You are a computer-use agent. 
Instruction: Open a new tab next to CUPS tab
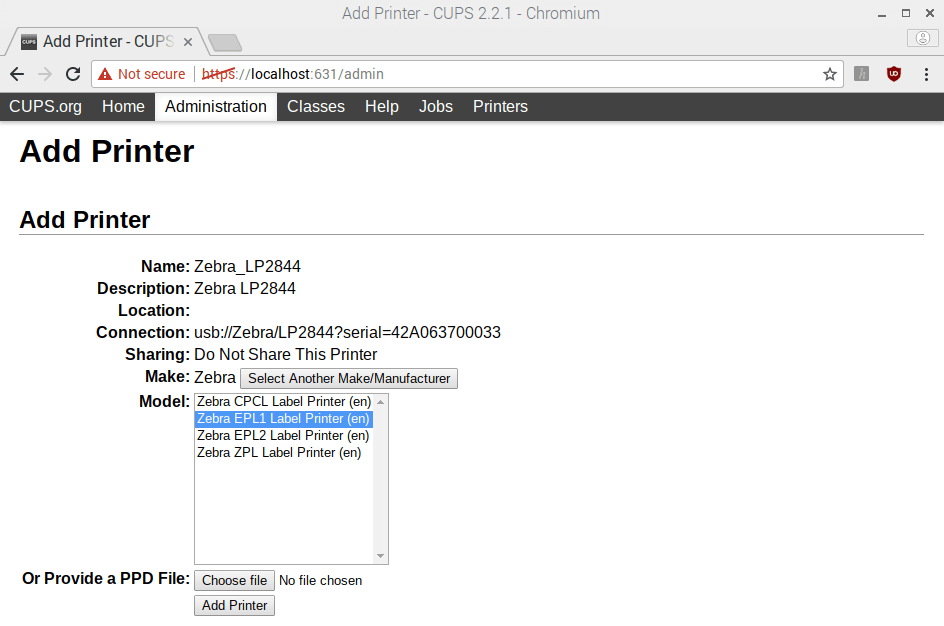coord(225,42)
